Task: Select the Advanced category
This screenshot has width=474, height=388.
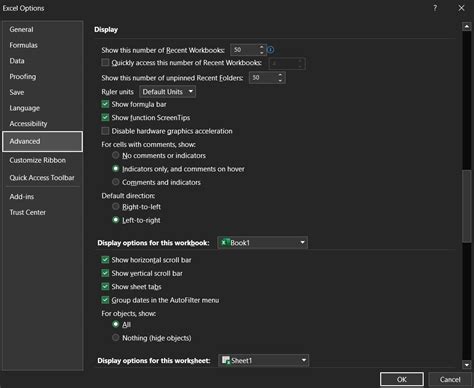Action: (42, 141)
